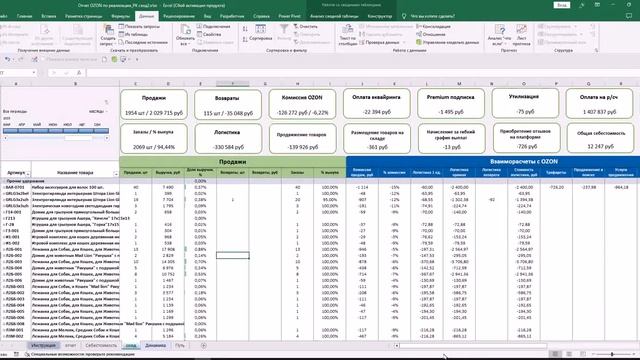The width and height of the screenshot is (640, 360).
Task: Click the Анализ что если icon
Action: pyautogui.click(x=500, y=30)
